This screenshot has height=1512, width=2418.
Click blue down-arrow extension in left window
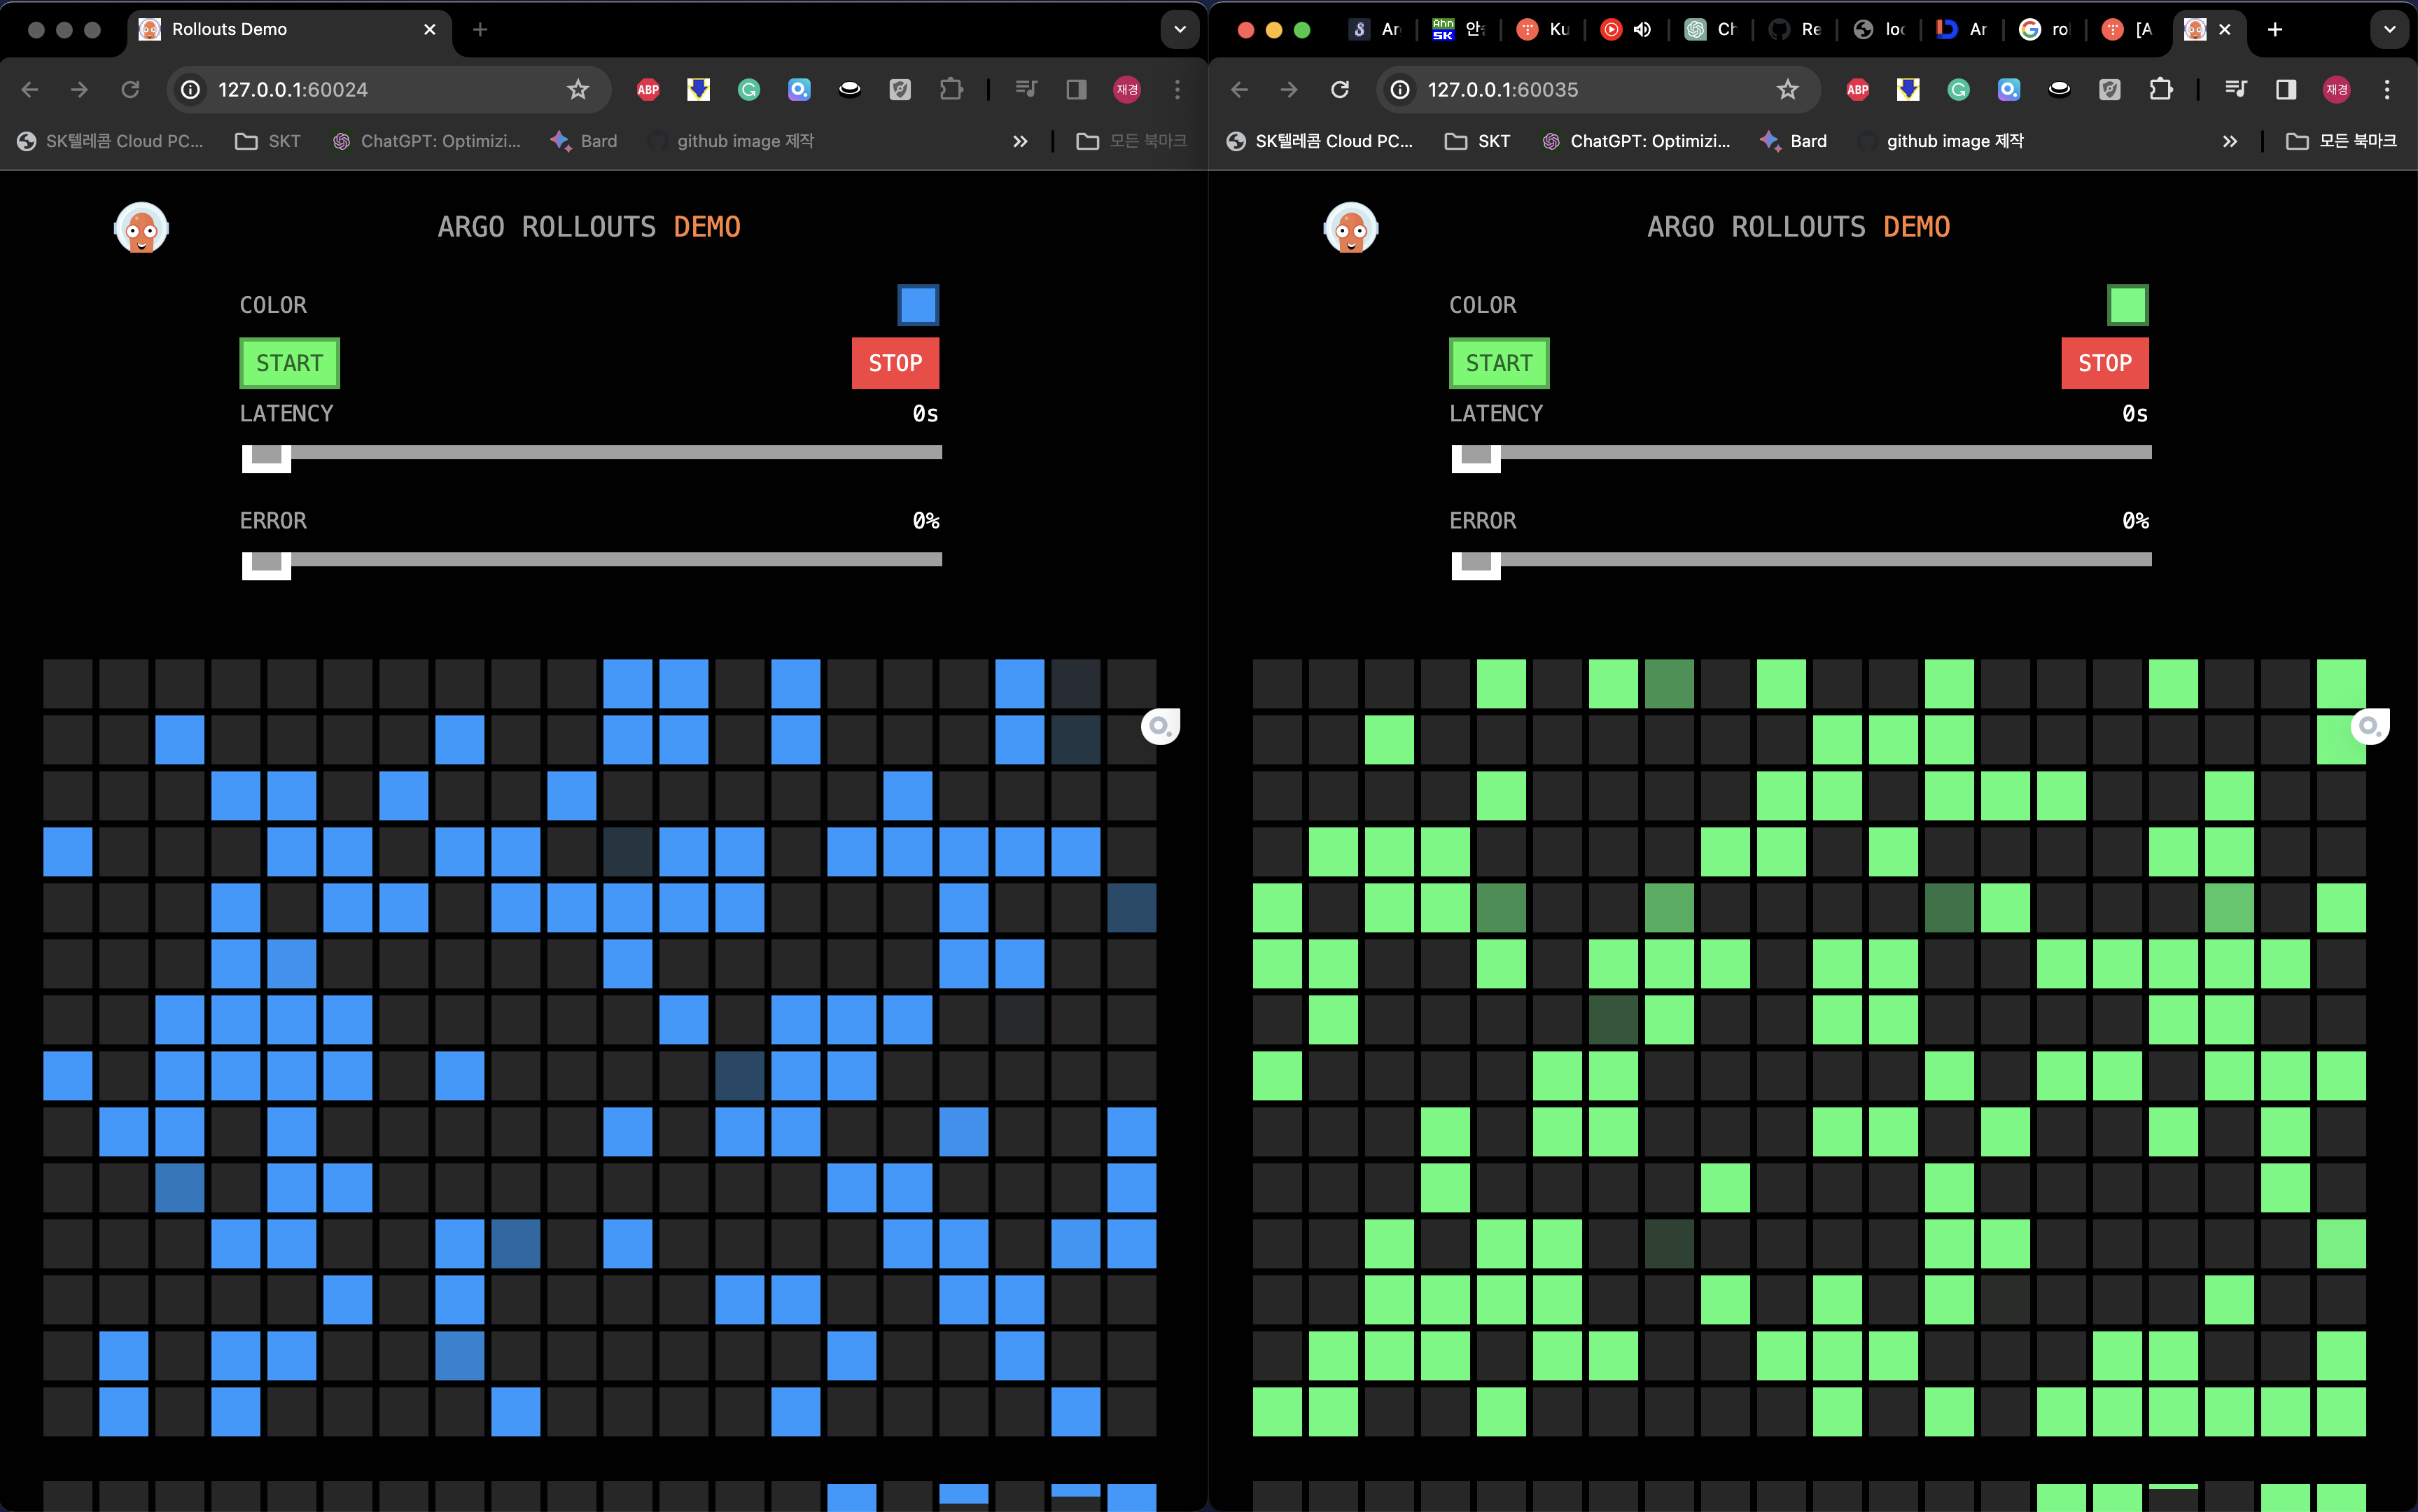[699, 90]
